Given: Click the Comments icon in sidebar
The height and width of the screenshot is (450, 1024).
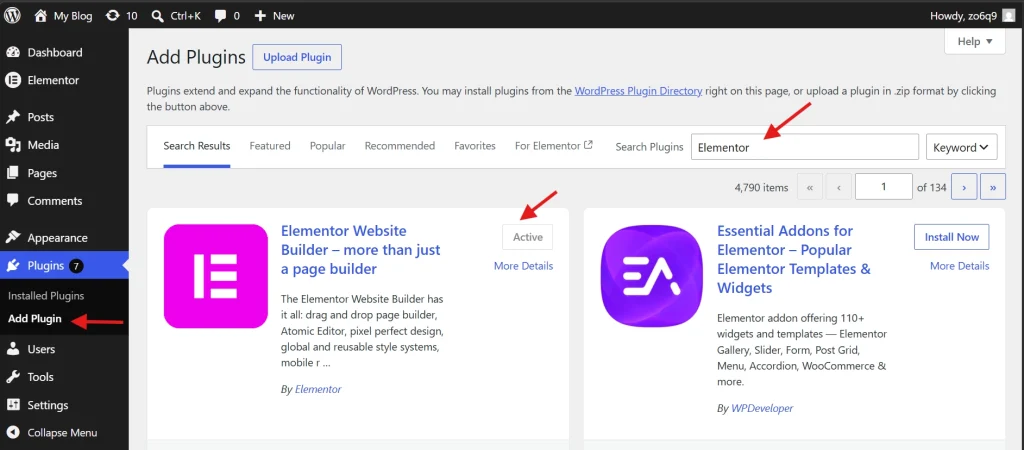Looking at the screenshot, I should click(x=13, y=201).
